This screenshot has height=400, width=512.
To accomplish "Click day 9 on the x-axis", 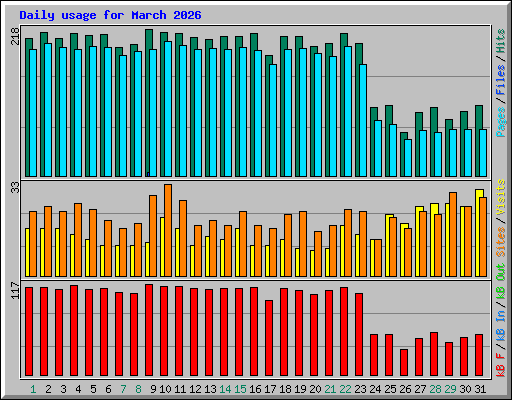I will [153, 389].
